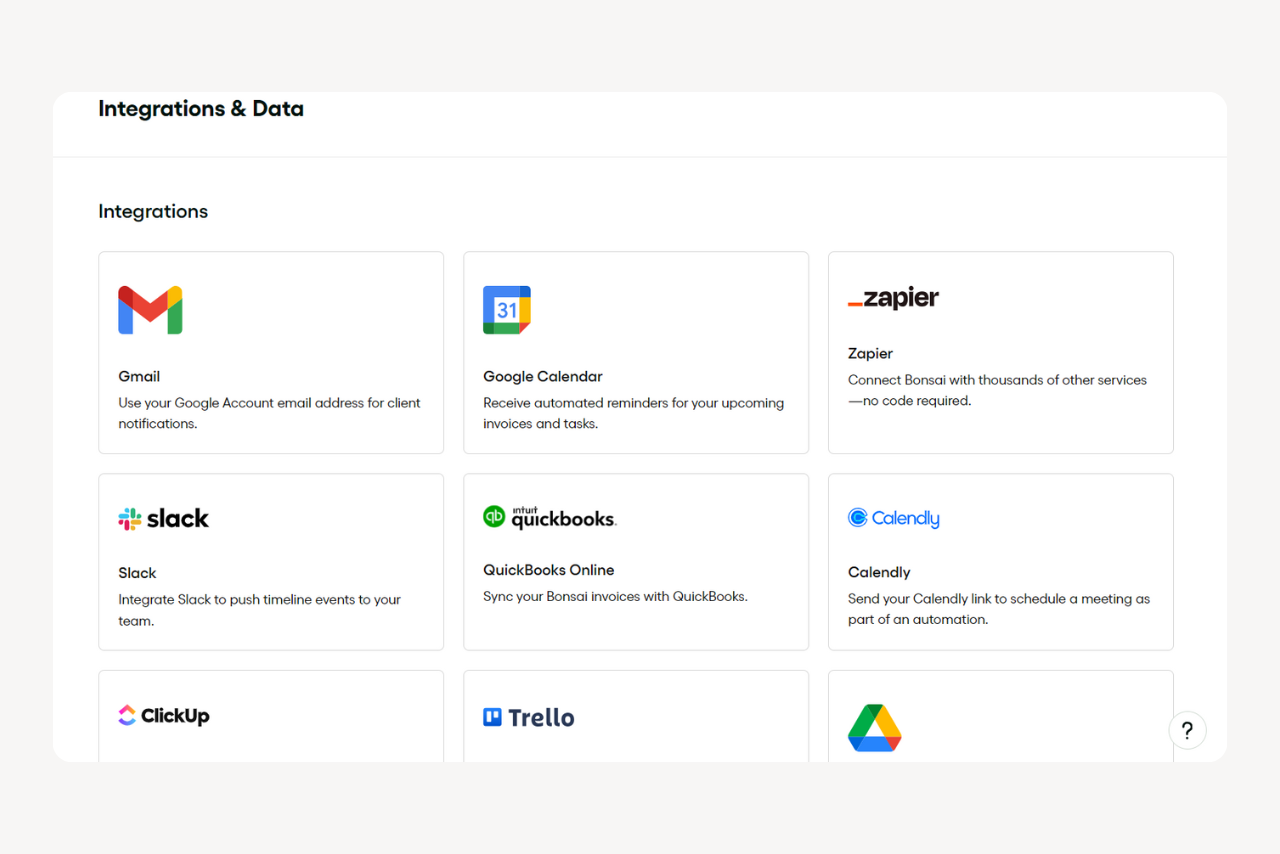Image resolution: width=1280 pixels, height=854 pixels.
Task: Open the Google Calendar integration title
Action: (x=543, y=376)
